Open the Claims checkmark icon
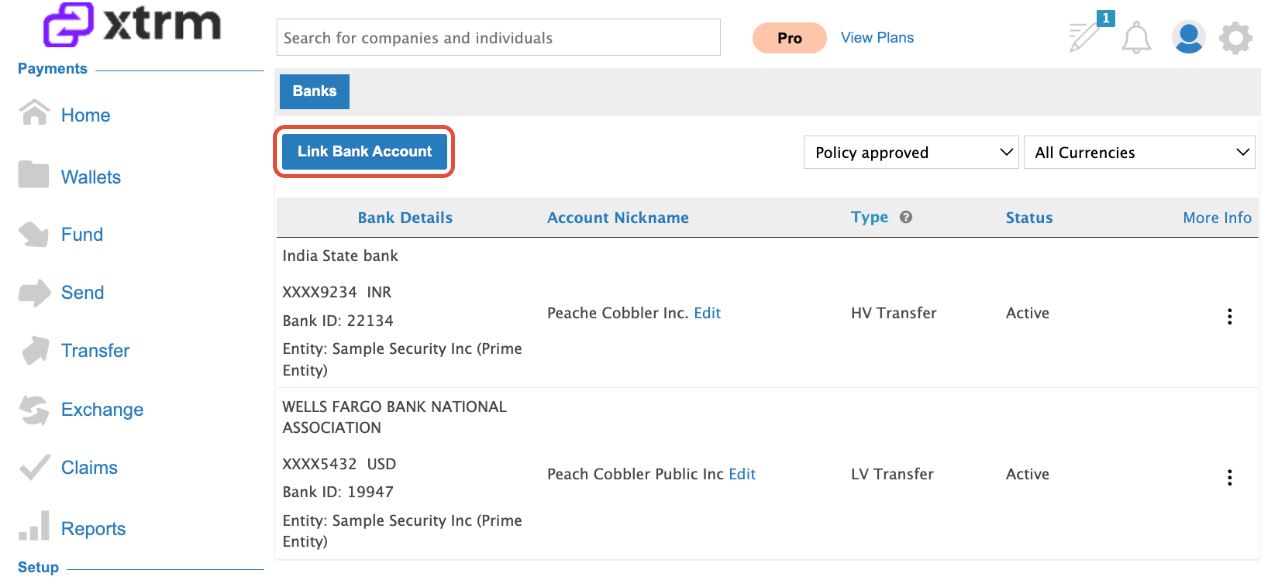Viewport: 1285px width, 587px height. (34, 467)
